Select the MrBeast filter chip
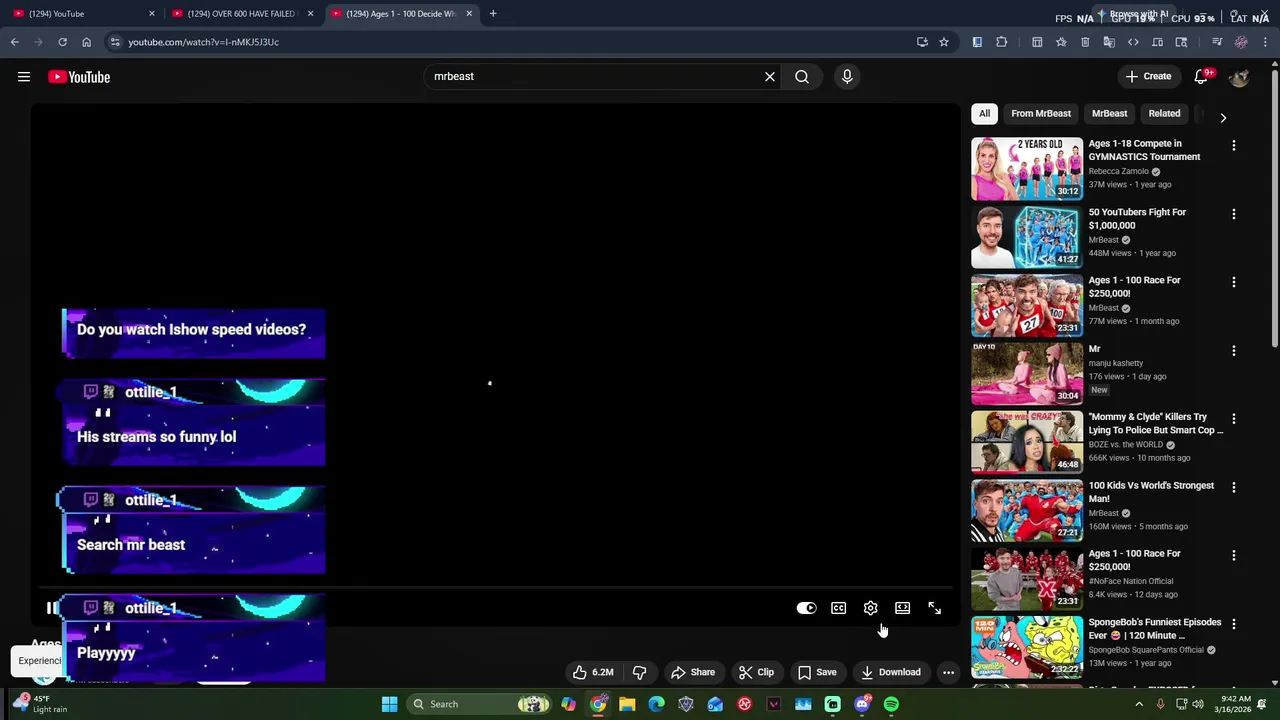The height and width of the screenshot is (720, 1280). (x=1109, y=114)
